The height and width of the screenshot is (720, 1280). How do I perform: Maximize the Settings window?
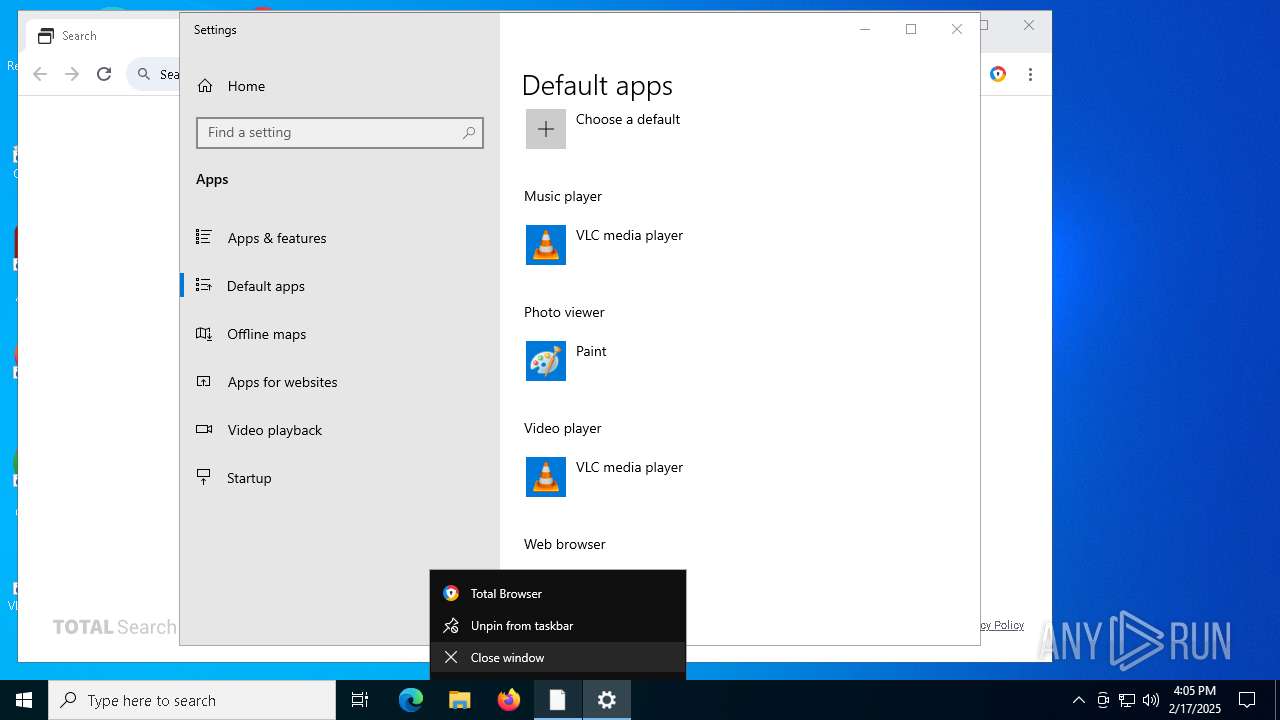coord(911,30)
